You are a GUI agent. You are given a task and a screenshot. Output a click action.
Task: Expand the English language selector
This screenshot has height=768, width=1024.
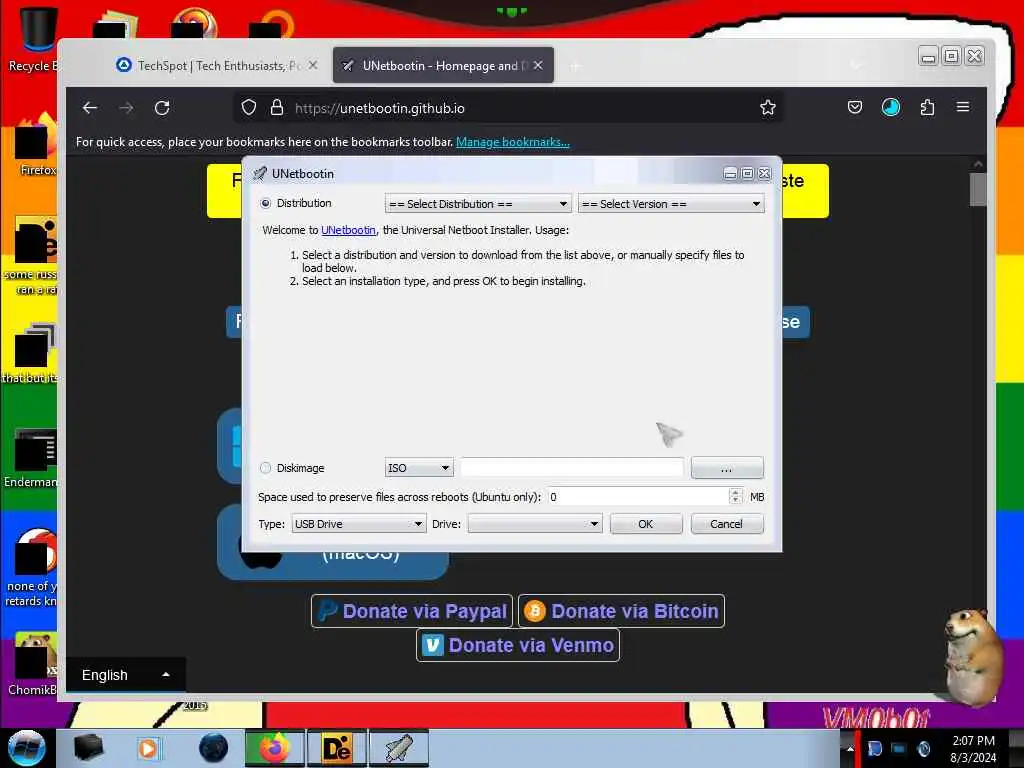[x=125, y=675]
